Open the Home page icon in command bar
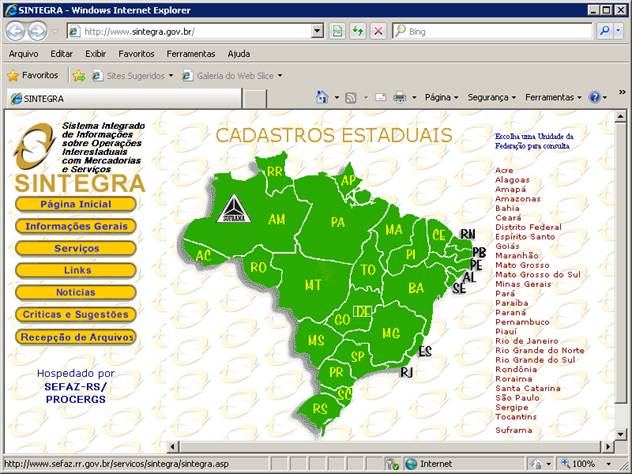 coord(322,97)
